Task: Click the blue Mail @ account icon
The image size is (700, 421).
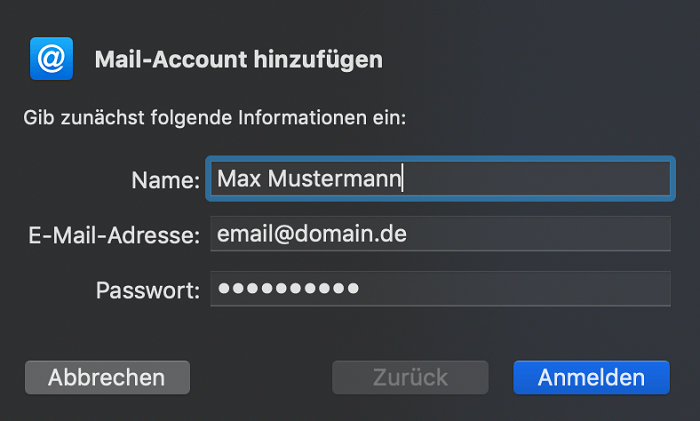Action: (x=51, y=58)
